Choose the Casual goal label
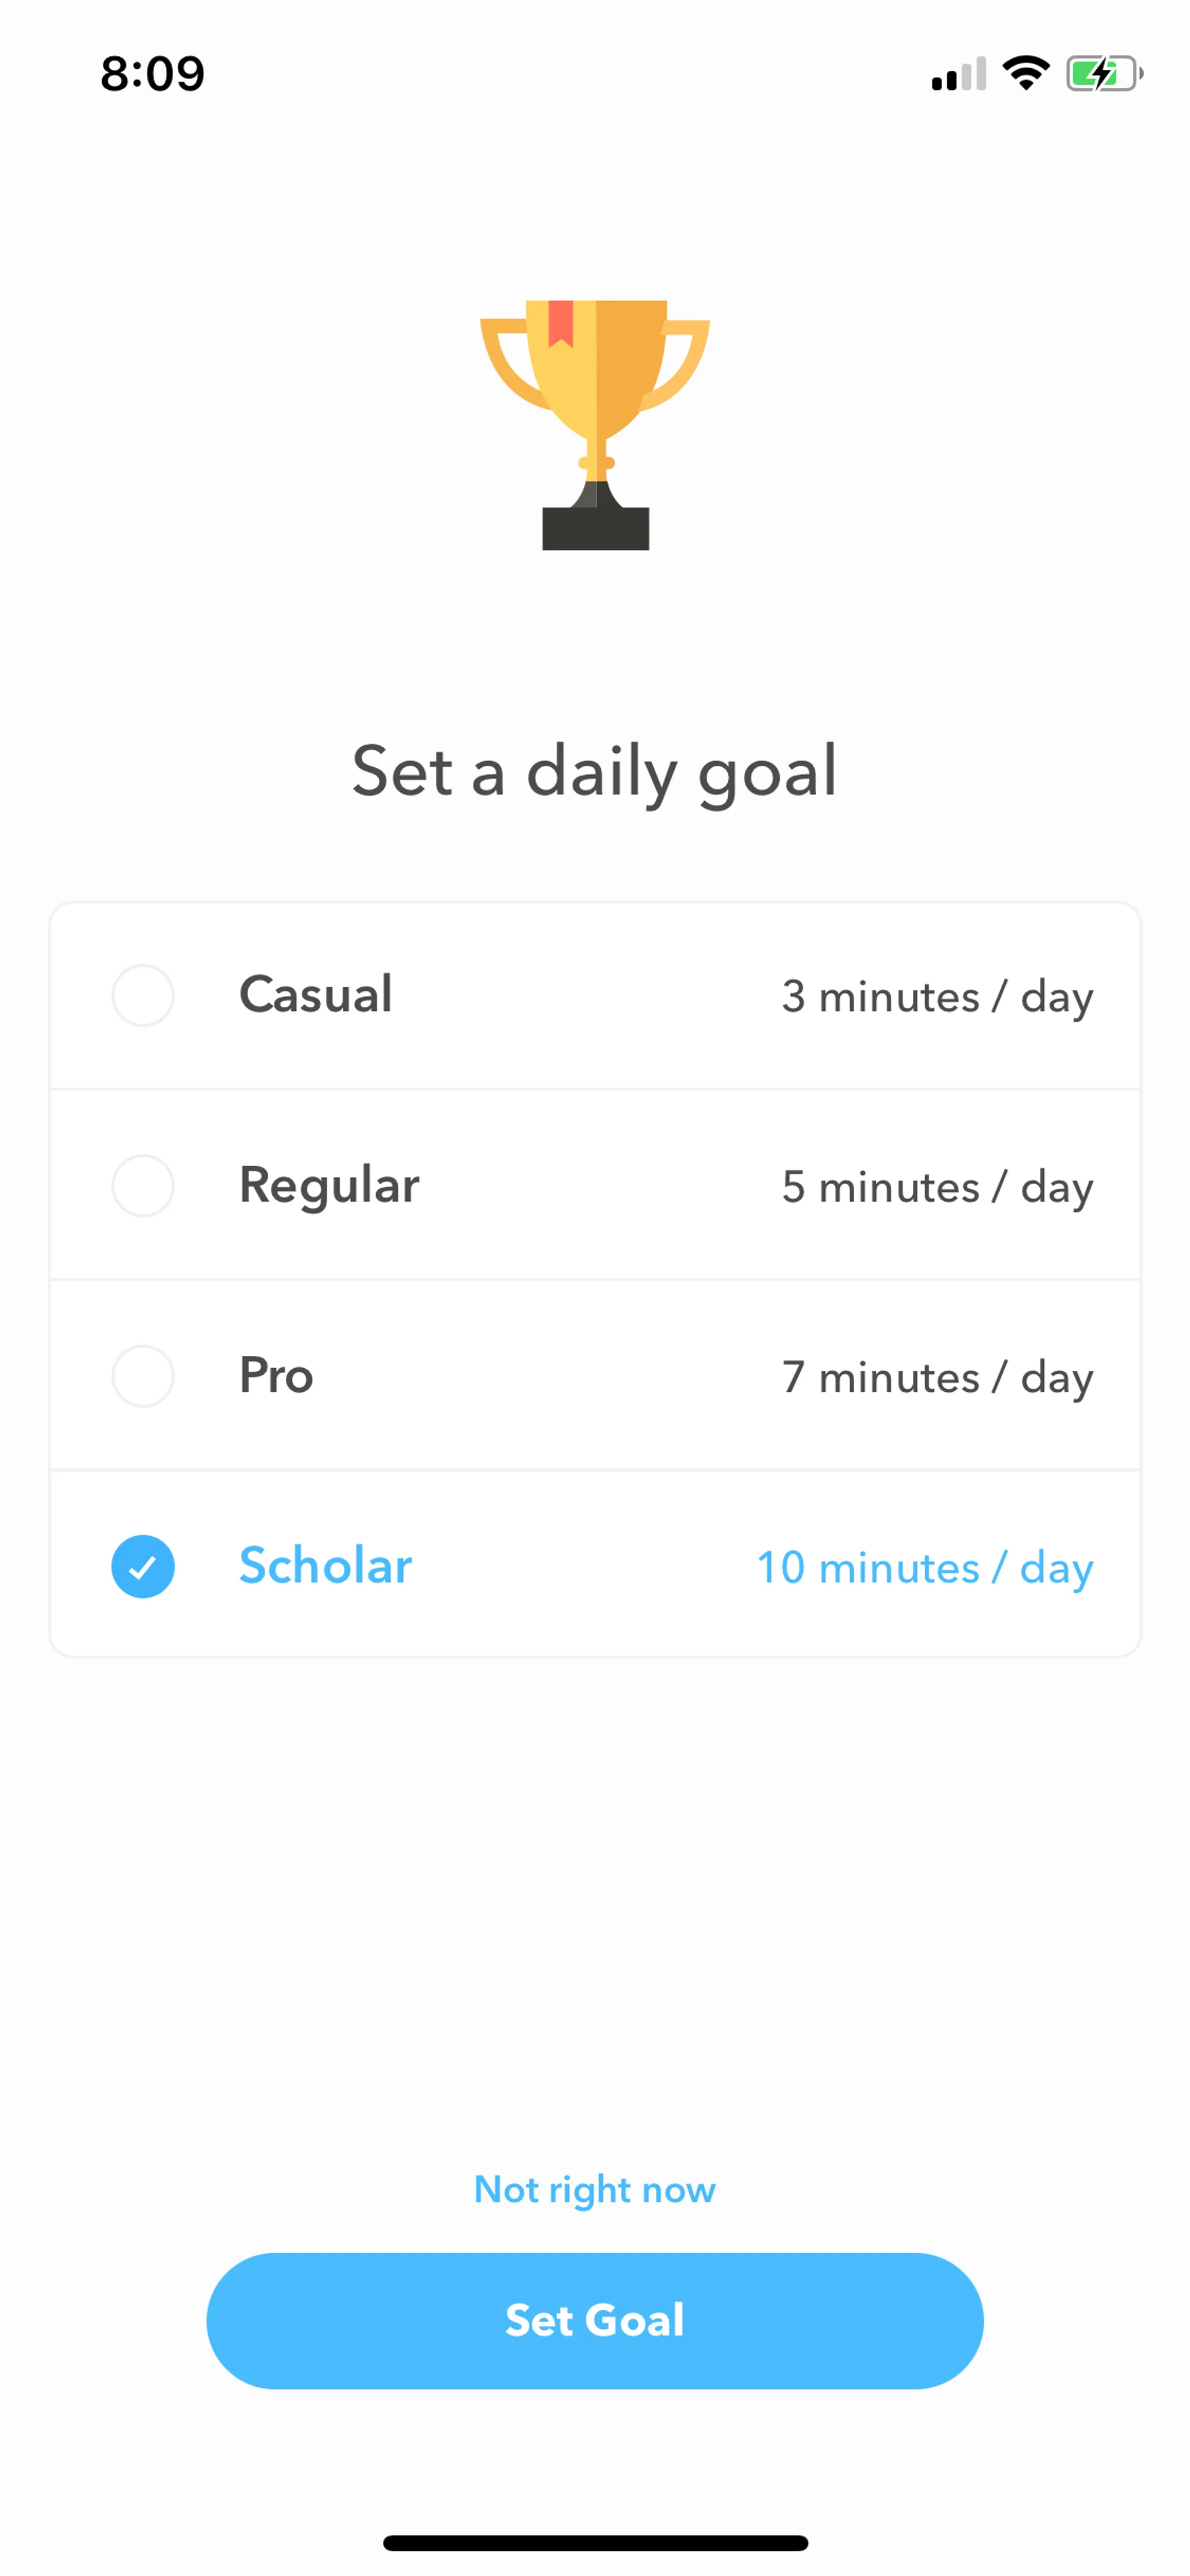Viewport: 1190px width, 2576px height. pos(315,994)
